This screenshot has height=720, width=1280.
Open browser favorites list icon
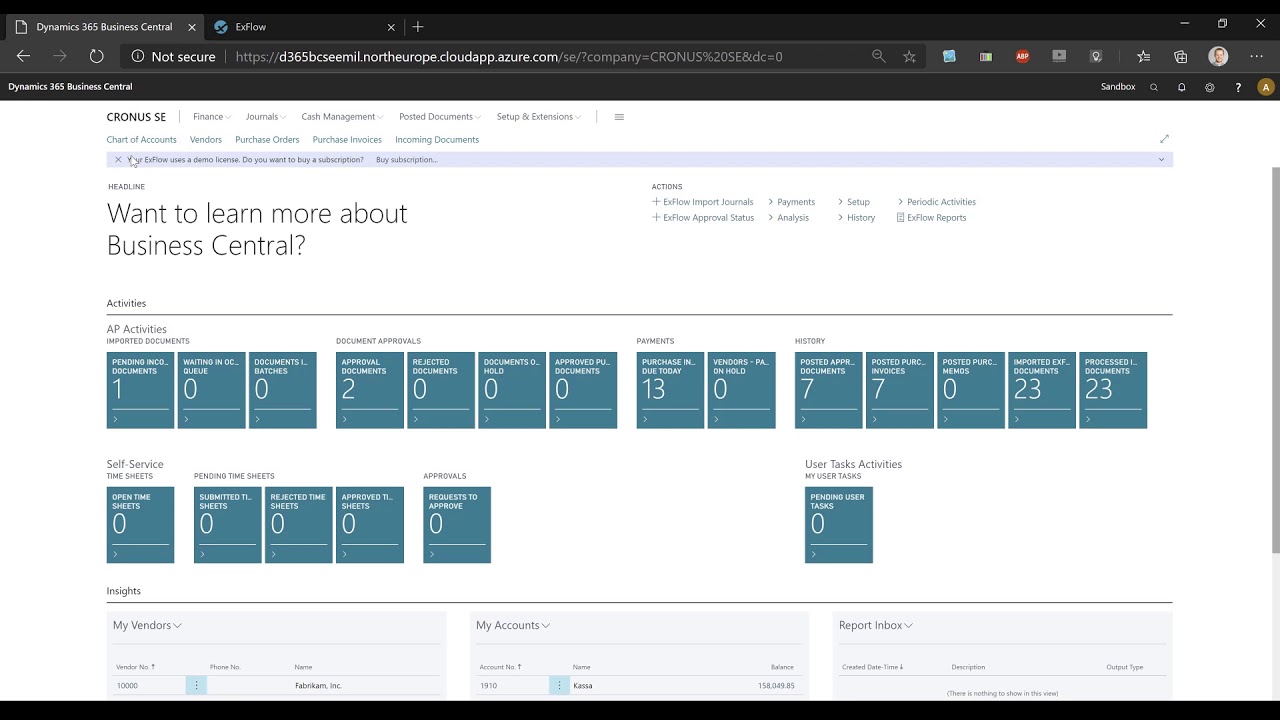pos(1144,57)
